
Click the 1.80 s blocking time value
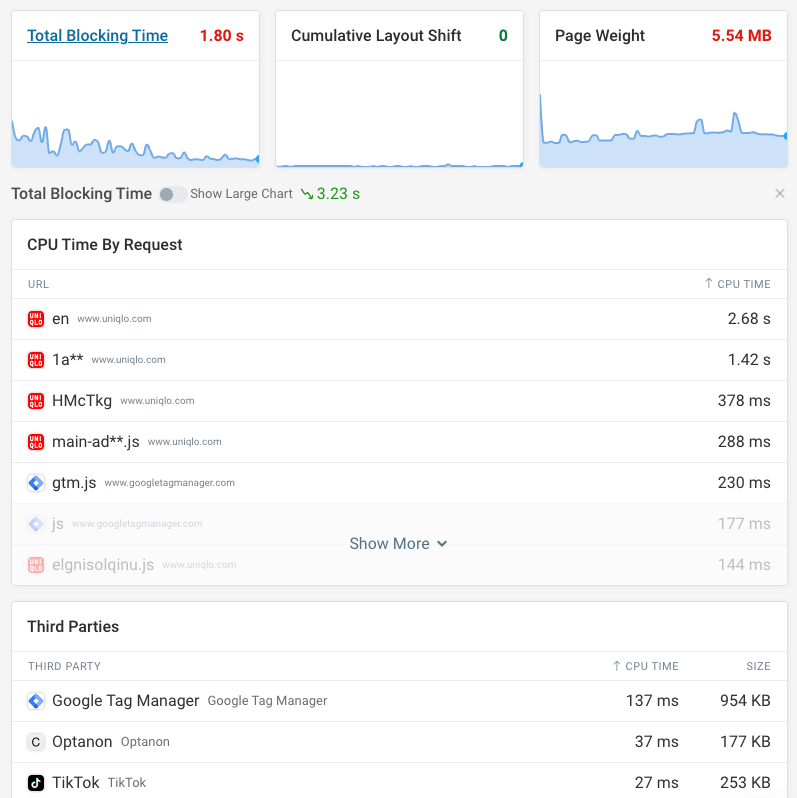pos(221,36)
